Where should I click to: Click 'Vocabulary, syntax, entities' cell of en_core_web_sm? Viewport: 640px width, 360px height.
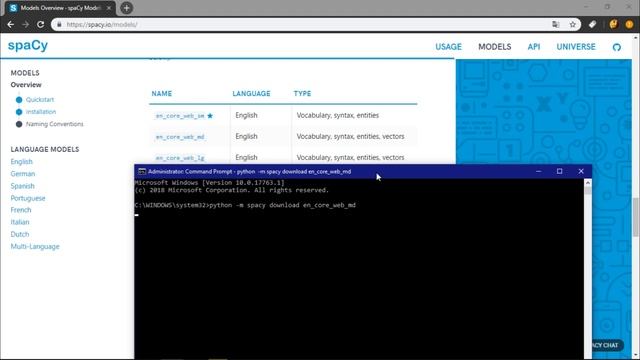338,116
